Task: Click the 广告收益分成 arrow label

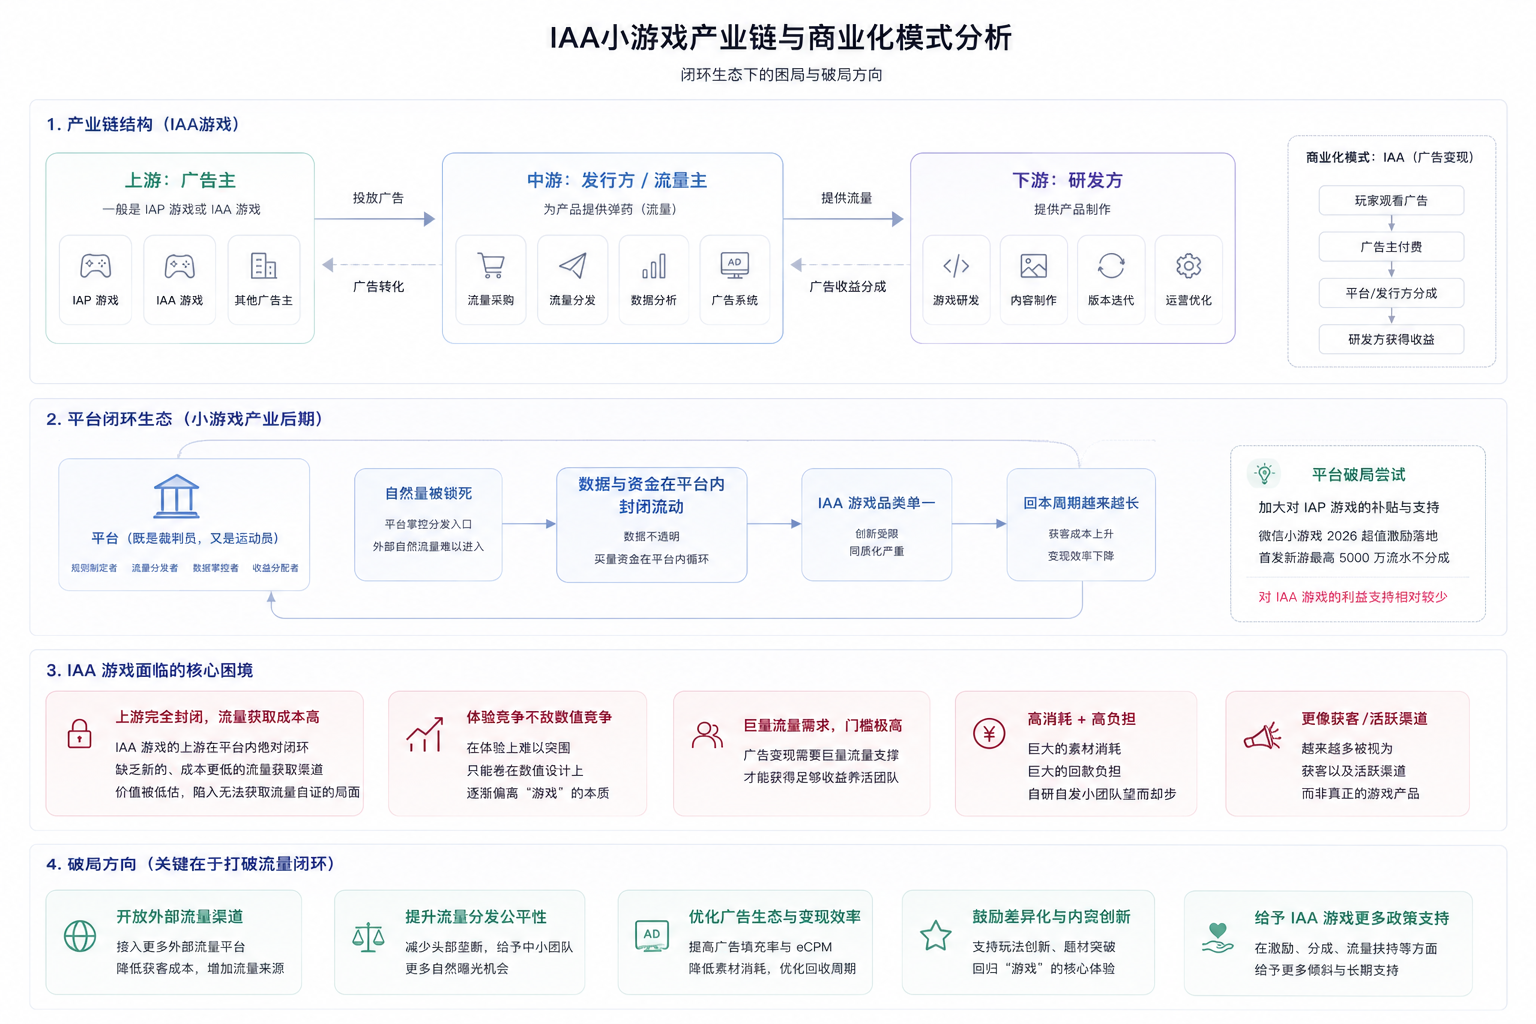Action: [x=847, y=286]
